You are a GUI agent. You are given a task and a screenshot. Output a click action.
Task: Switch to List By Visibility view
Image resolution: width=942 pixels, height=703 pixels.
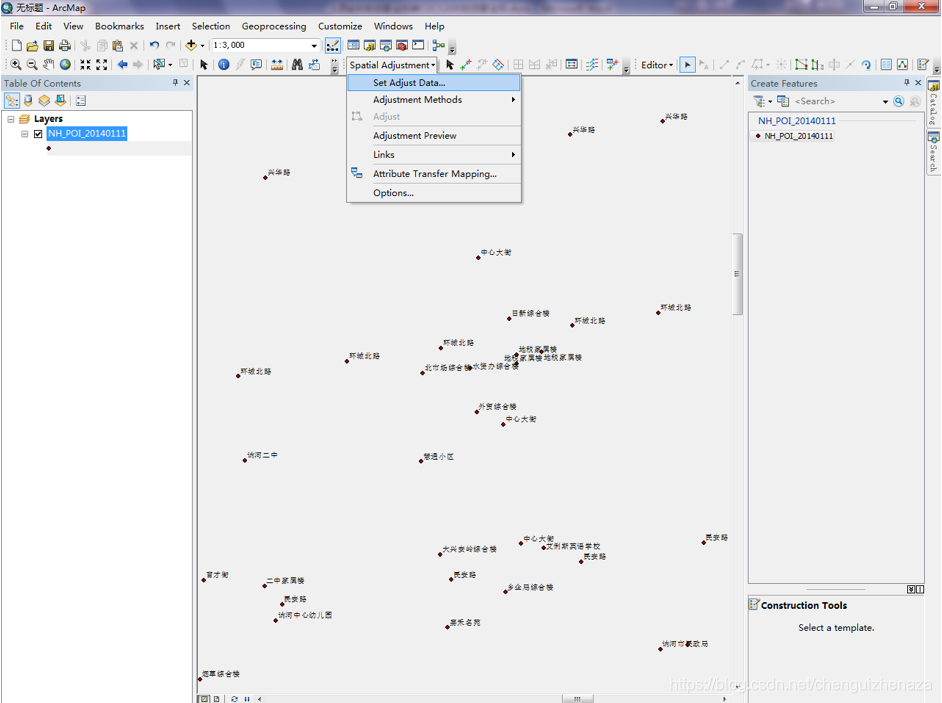[x=44, y=100]
